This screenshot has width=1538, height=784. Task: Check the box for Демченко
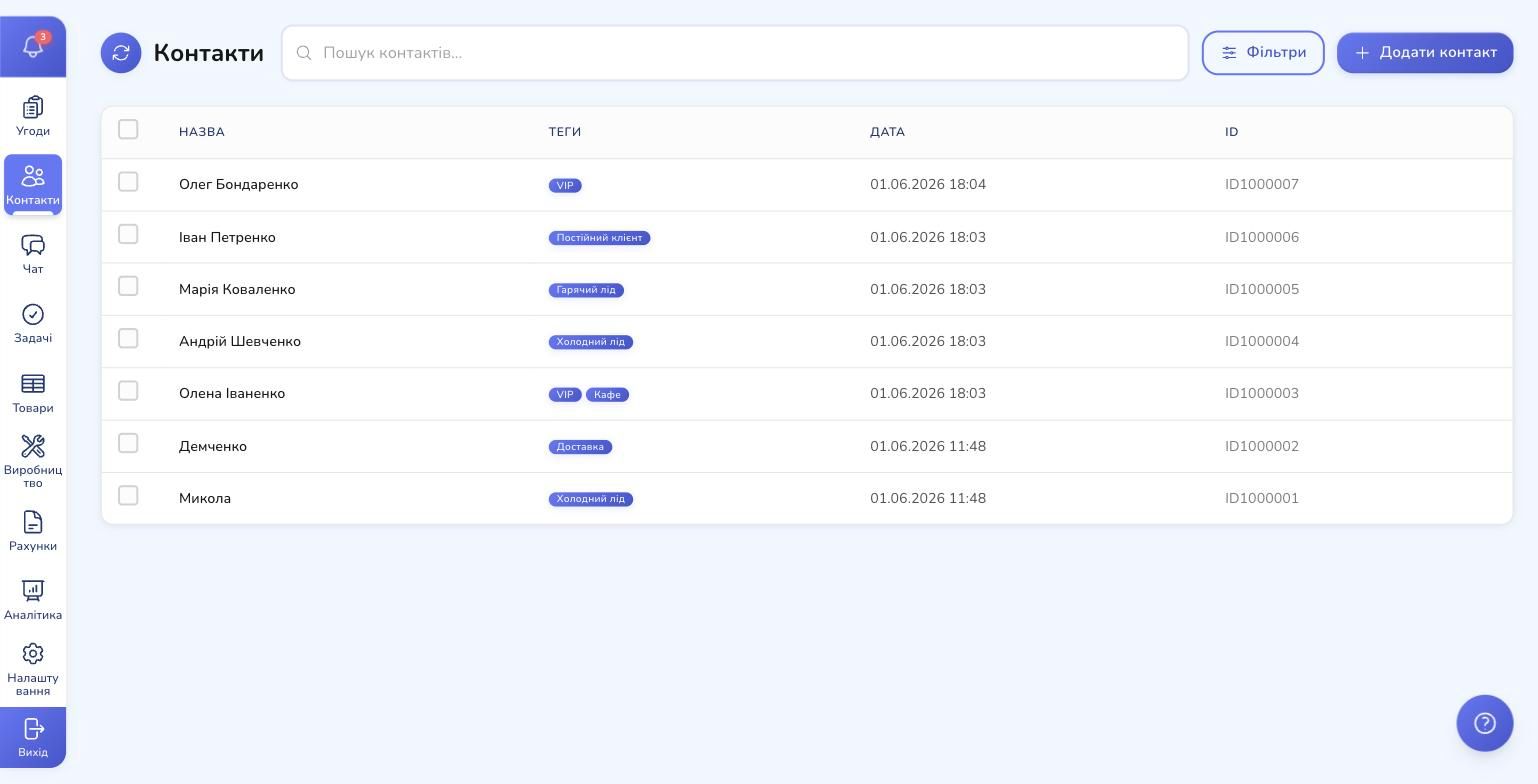[x=128, y=443]
